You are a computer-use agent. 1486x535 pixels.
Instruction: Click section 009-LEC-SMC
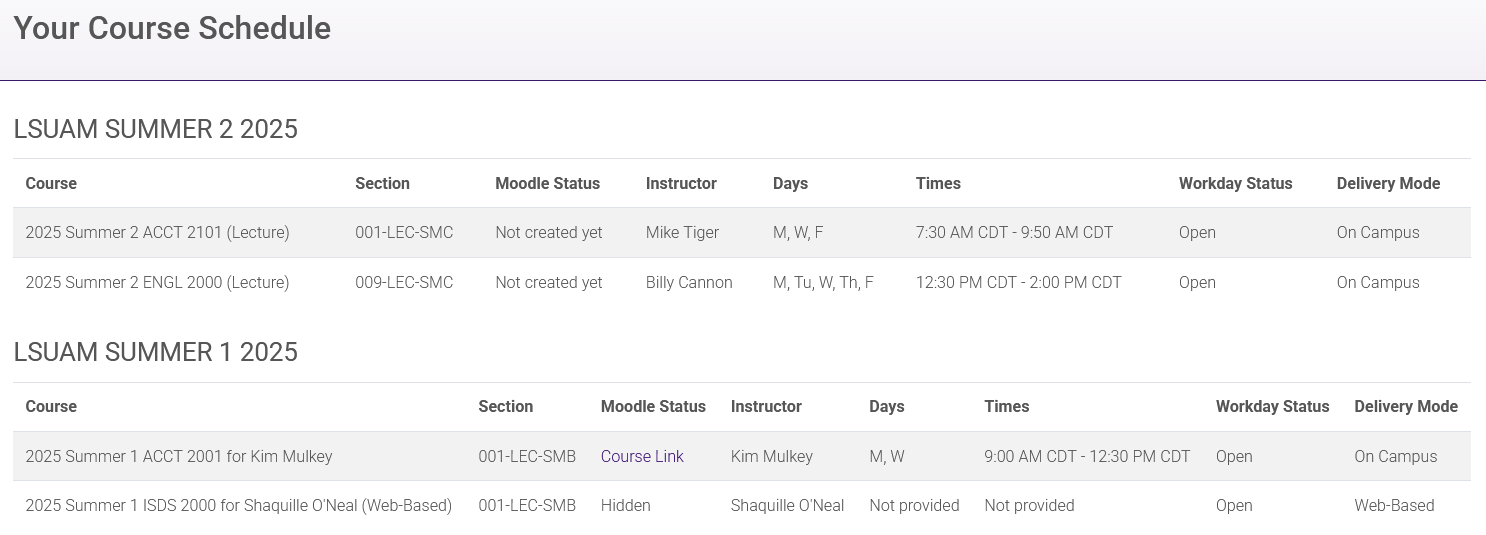pyautogui.click(x=404, y=283)
